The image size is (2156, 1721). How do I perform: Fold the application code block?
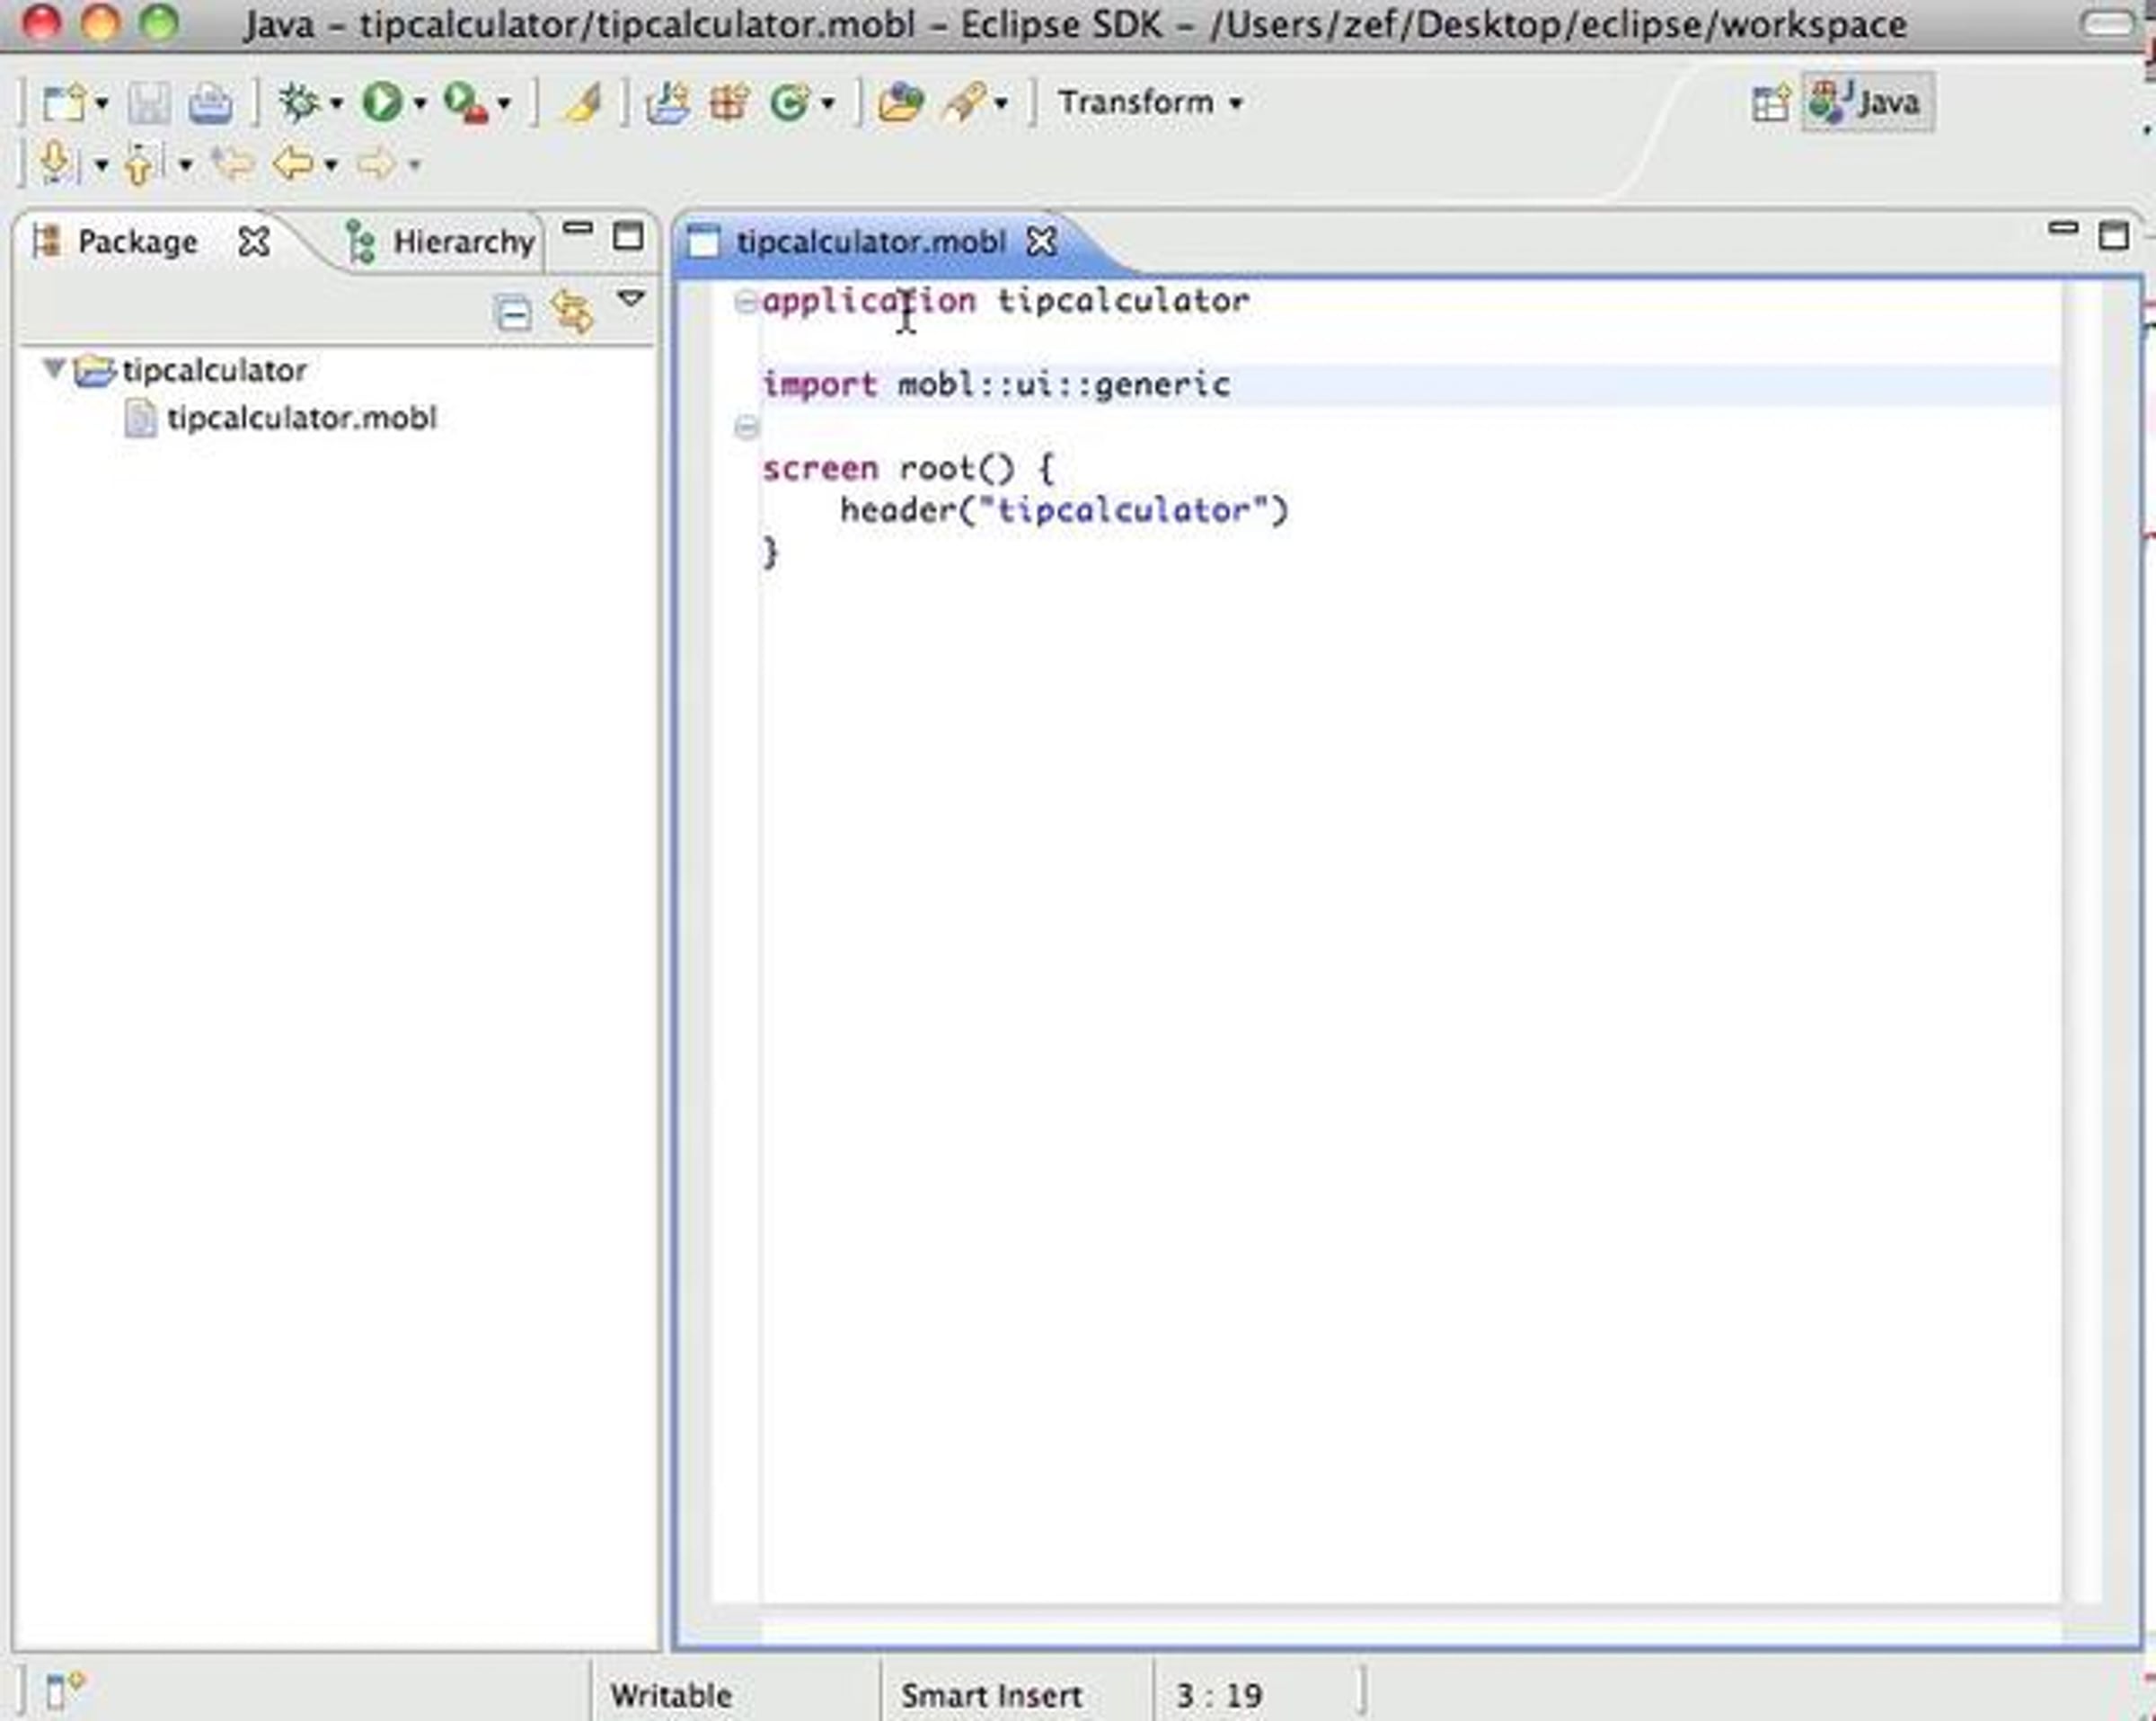tap(746, 301)
